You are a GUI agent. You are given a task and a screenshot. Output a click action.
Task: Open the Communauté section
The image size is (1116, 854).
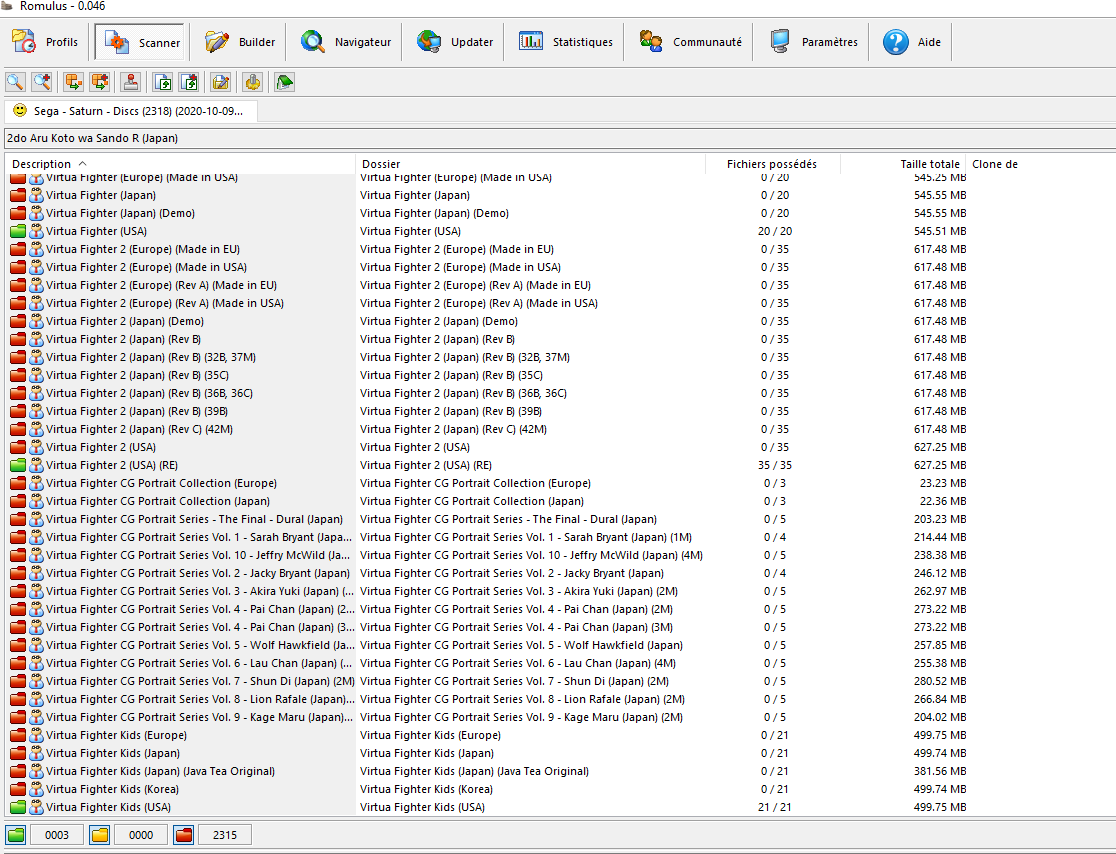[x=690, y=42]
